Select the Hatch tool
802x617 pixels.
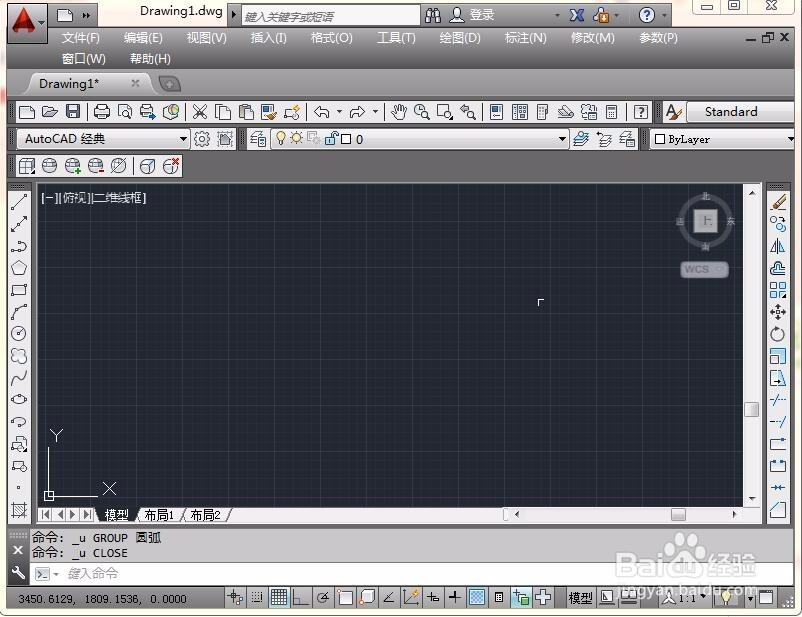tap(19, 510)
